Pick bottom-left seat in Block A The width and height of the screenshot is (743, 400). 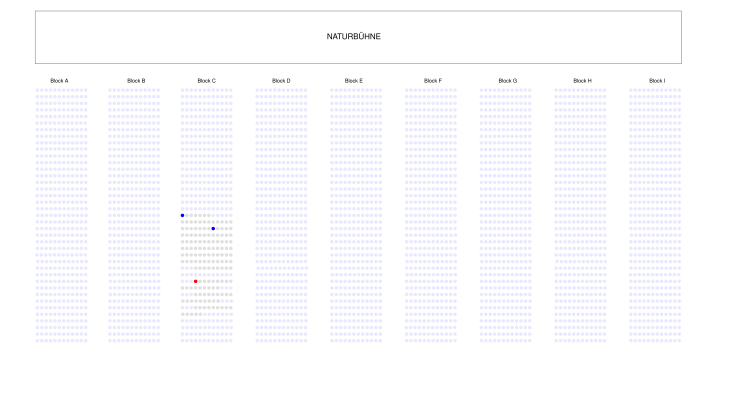pyautogui.click(x=38, y=341)
